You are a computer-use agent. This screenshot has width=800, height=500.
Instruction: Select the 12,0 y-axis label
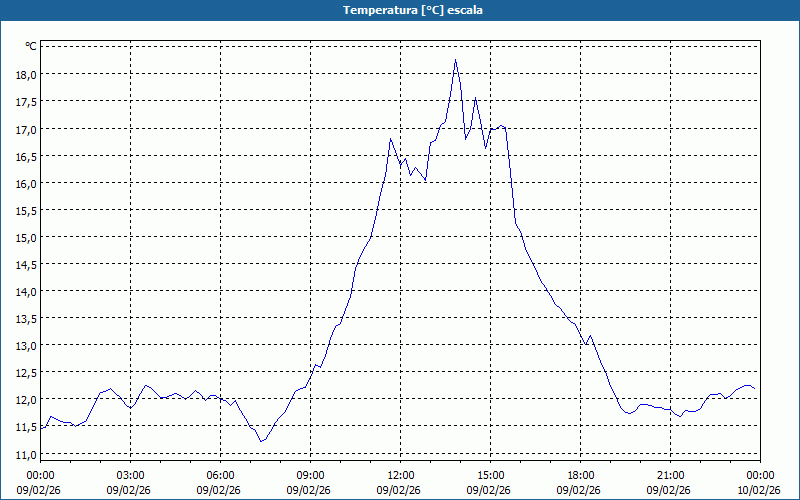pos(25,399)
